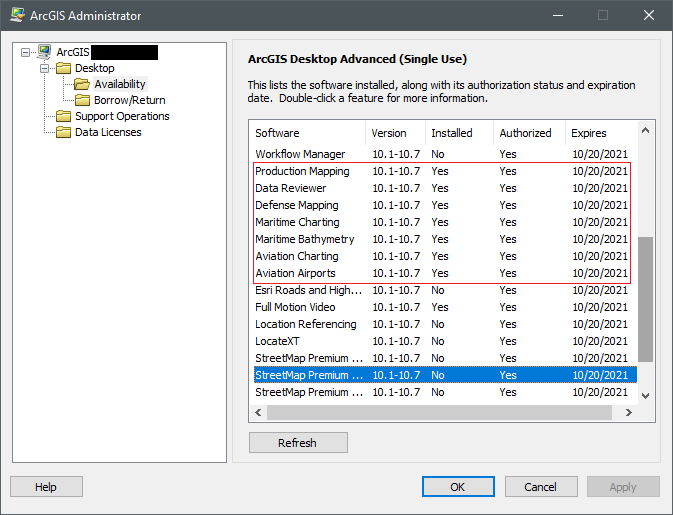Select the ArcGIS root label
Image resolution: width=673 pixels, height=515 pixels.
(73, 52)
